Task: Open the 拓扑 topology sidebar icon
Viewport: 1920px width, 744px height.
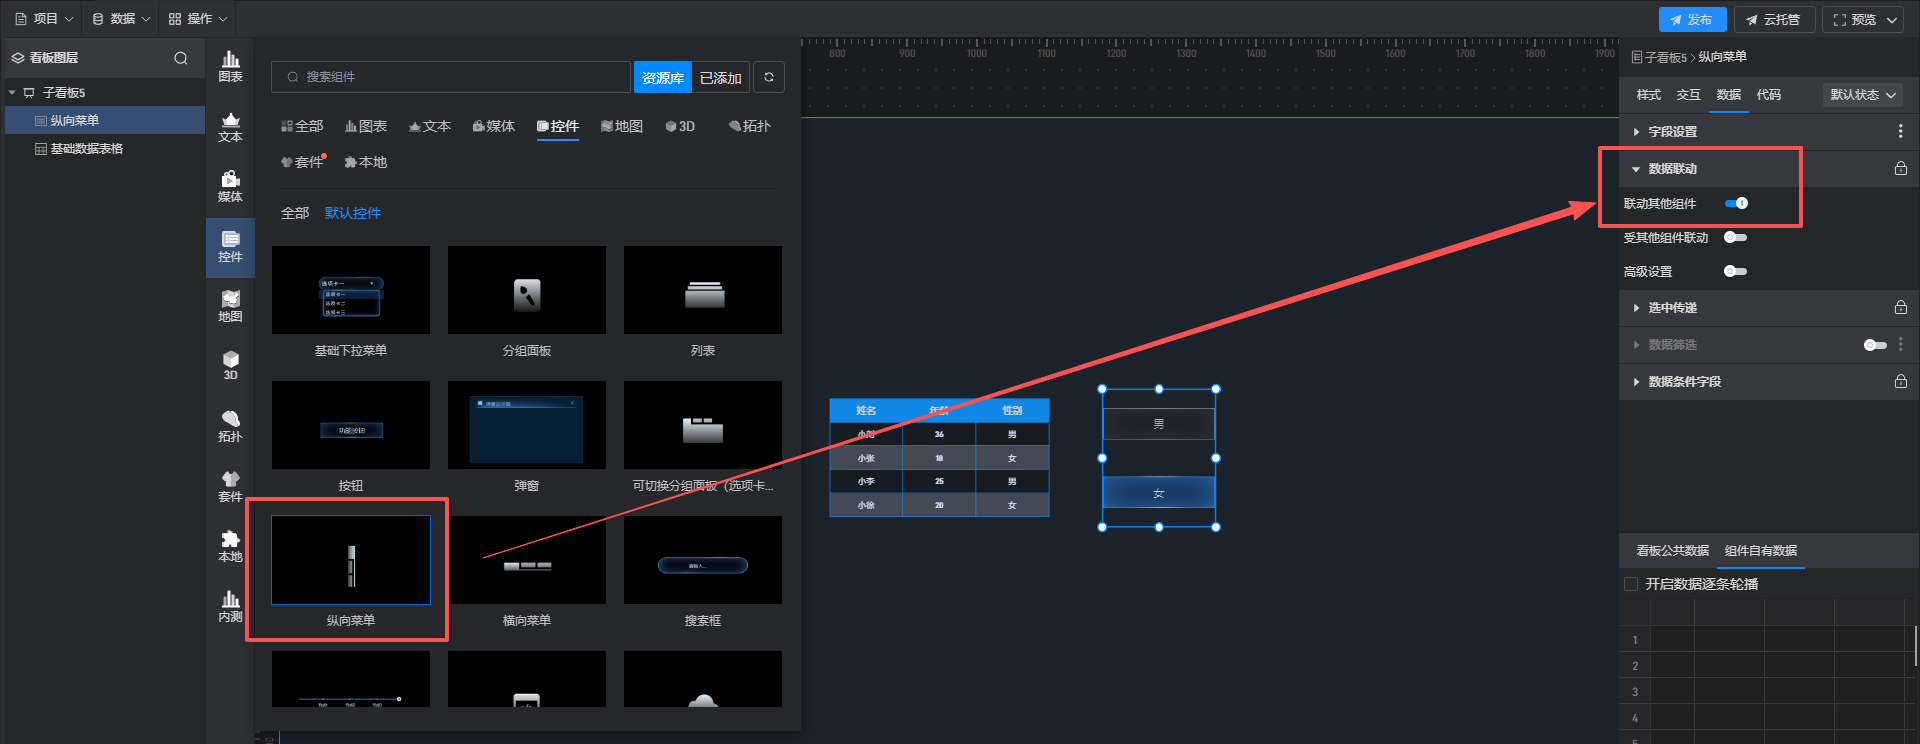Action: [230, 426]
